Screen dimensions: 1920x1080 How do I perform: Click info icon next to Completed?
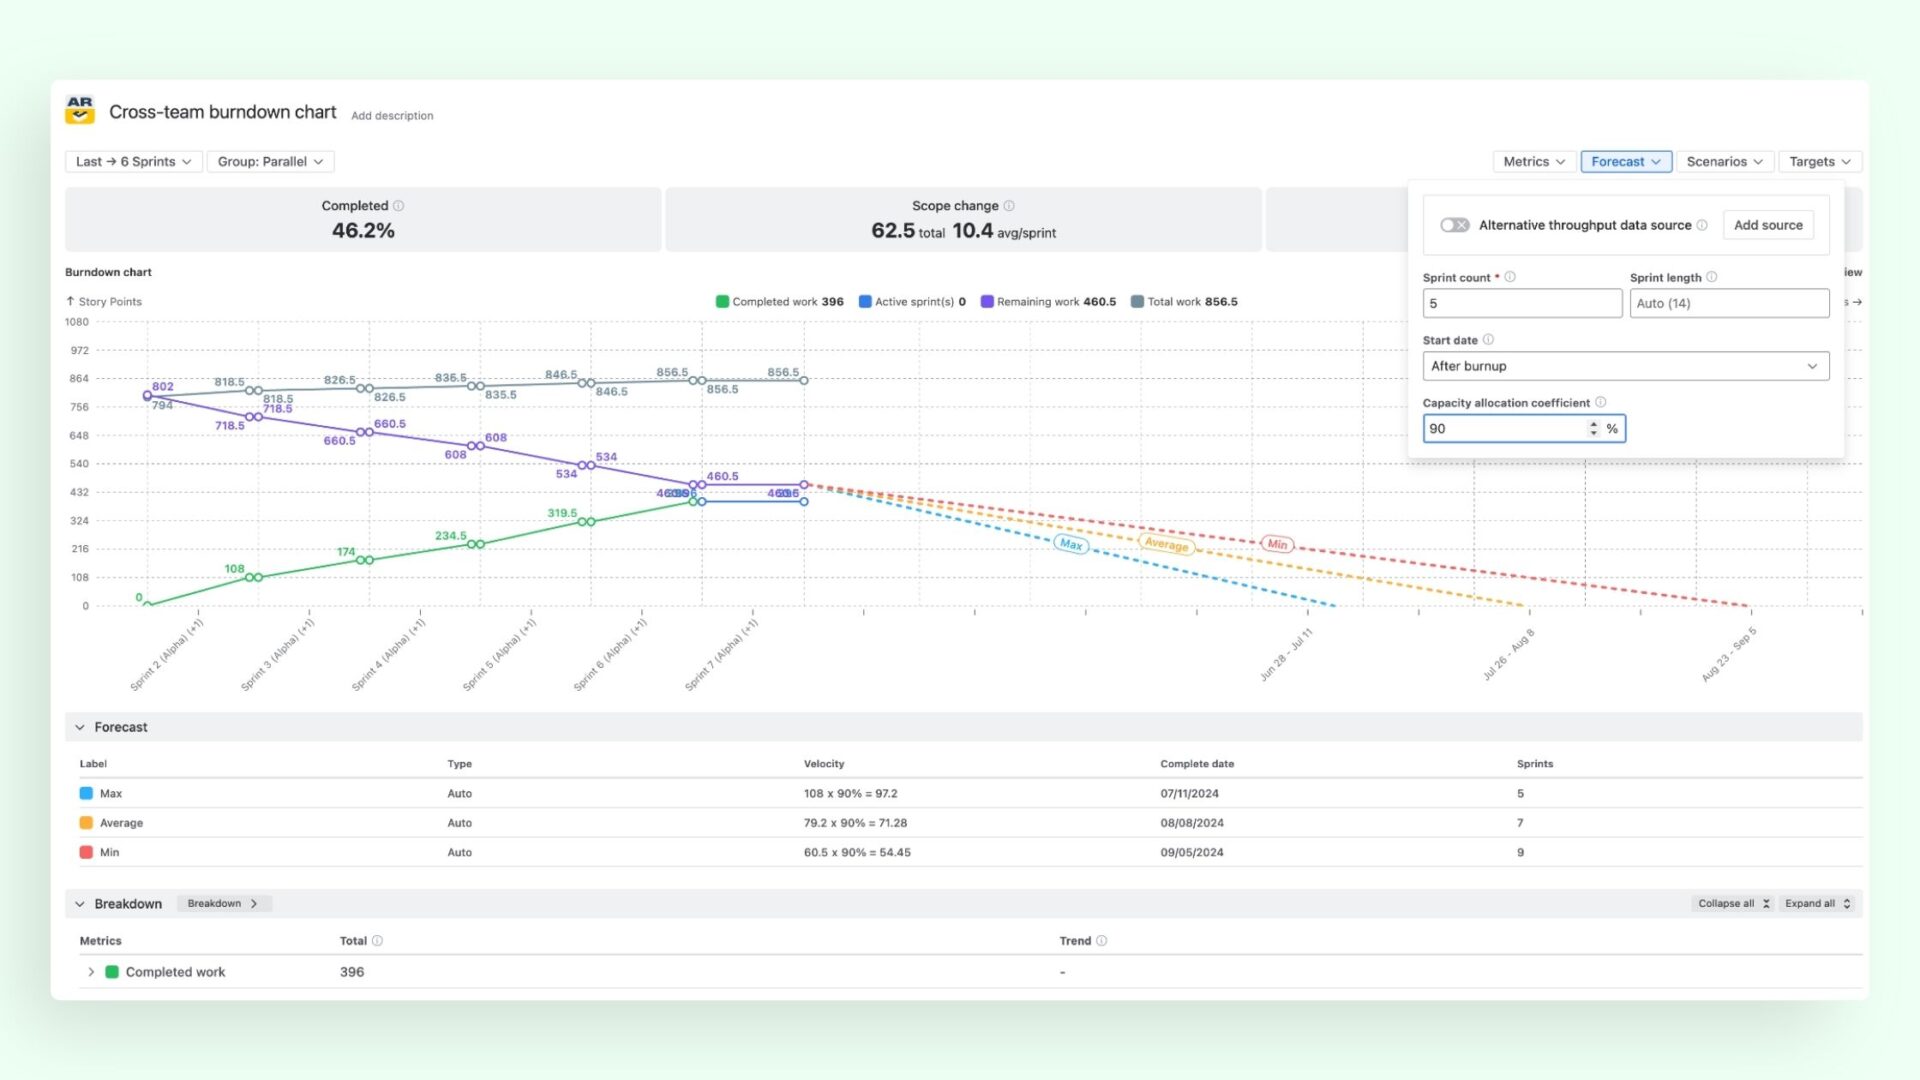point(399,206)
